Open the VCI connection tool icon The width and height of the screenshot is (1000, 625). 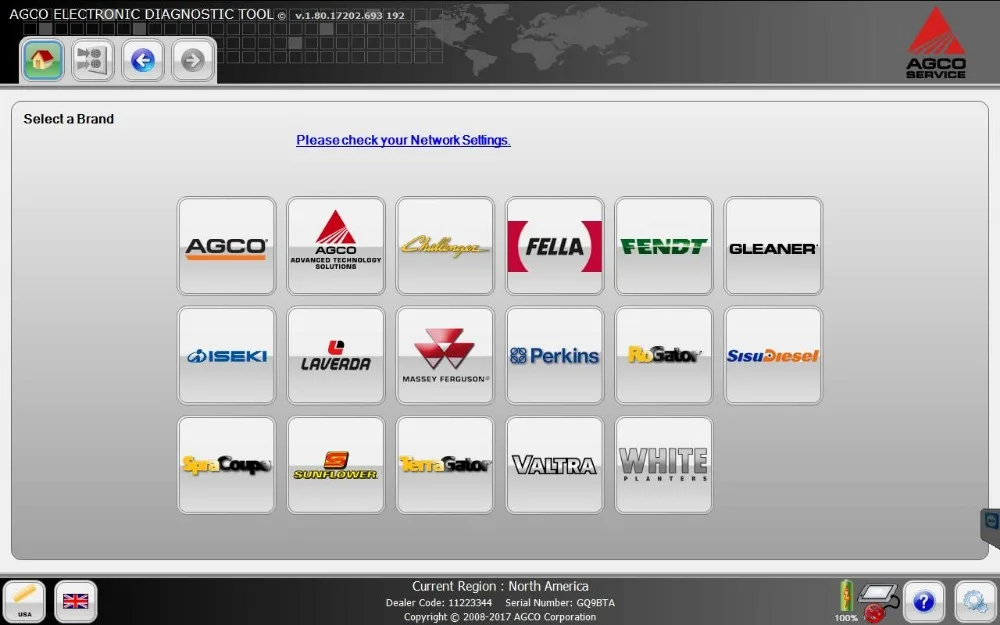tap(92, 60)
